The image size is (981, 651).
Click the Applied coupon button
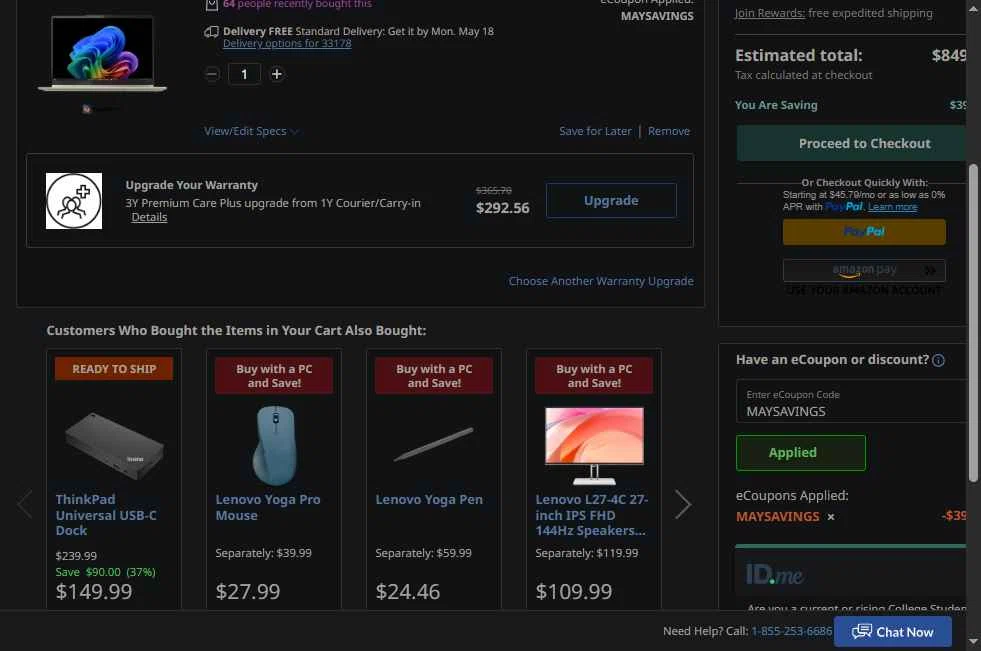801,453
